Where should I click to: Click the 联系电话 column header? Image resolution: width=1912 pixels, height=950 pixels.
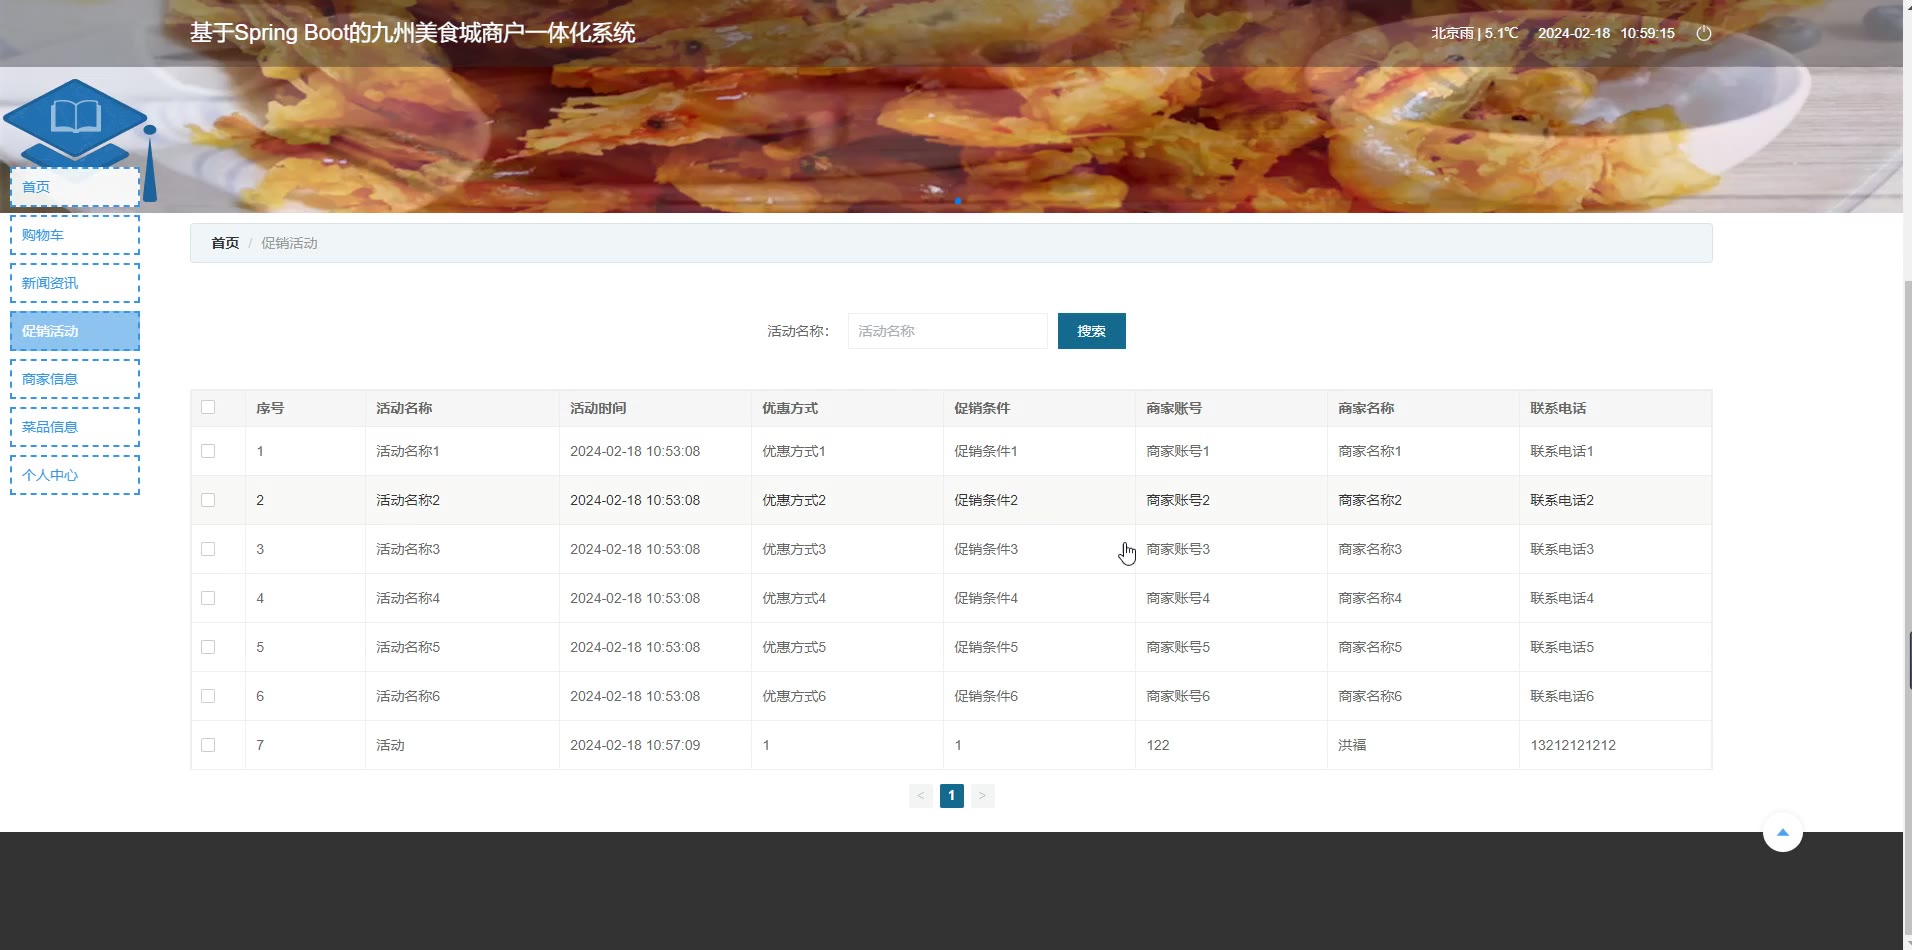tap(1558, 408)
